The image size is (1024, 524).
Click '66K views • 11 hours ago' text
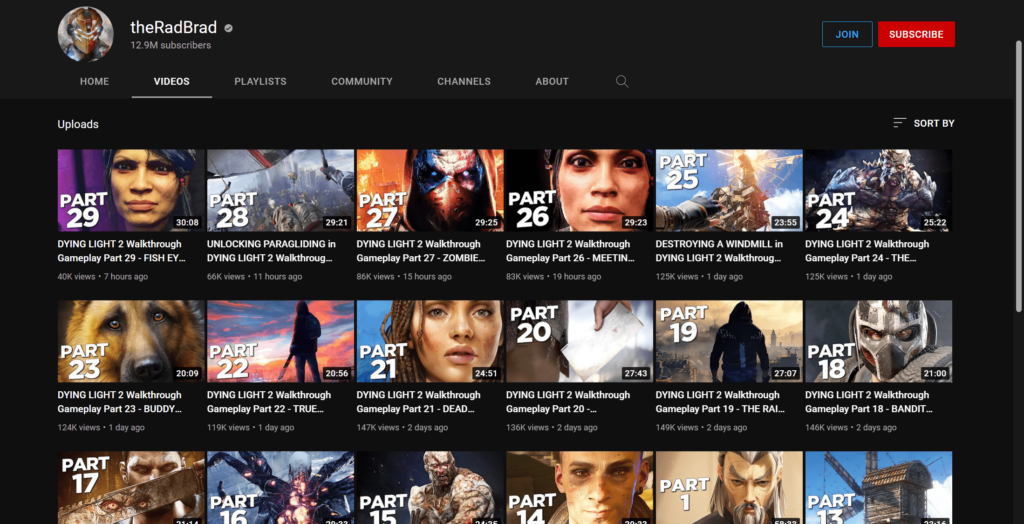tap(255, 276)
